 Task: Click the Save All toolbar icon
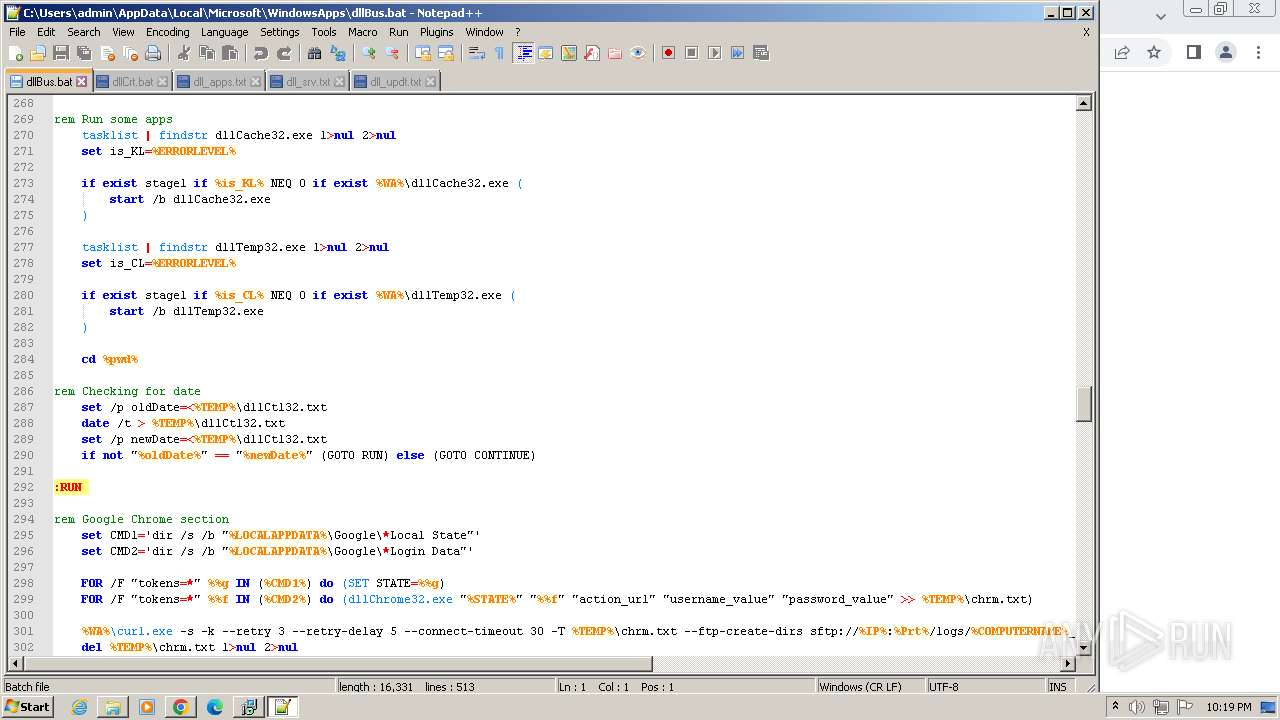pyautogui.click(x=84, y=53)
